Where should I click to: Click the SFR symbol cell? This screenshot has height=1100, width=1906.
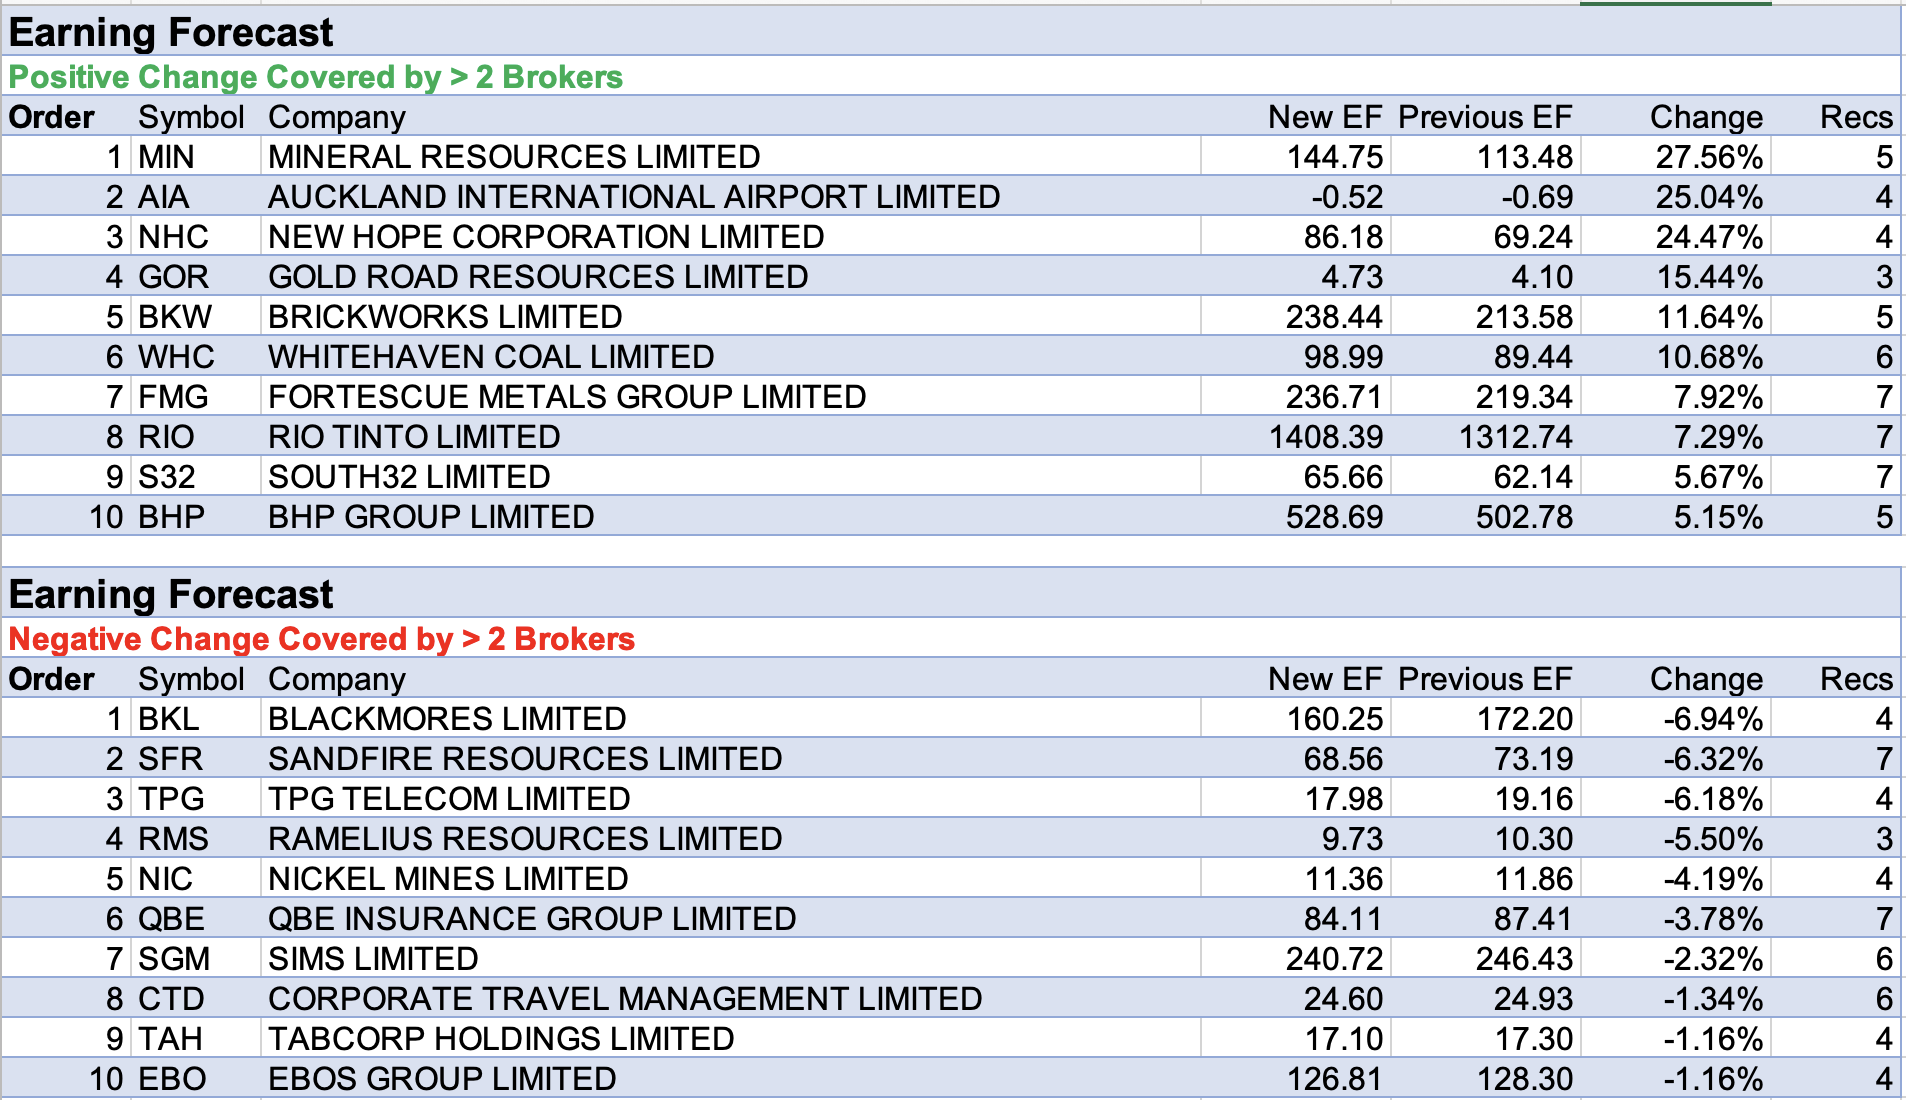coord(170,759)
